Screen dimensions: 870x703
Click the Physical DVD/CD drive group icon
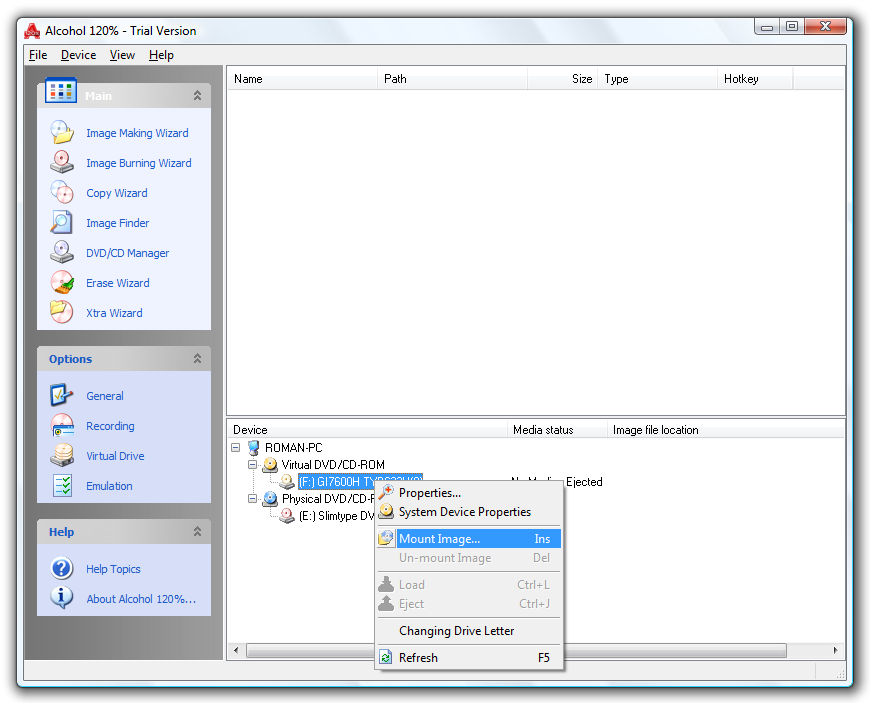270,499
